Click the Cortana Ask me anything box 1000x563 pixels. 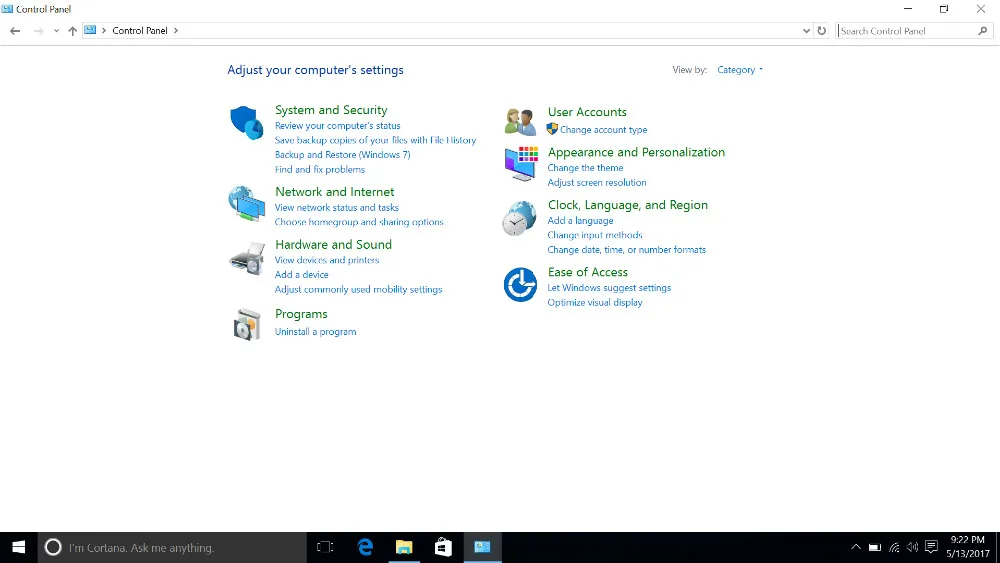(172, 547)
